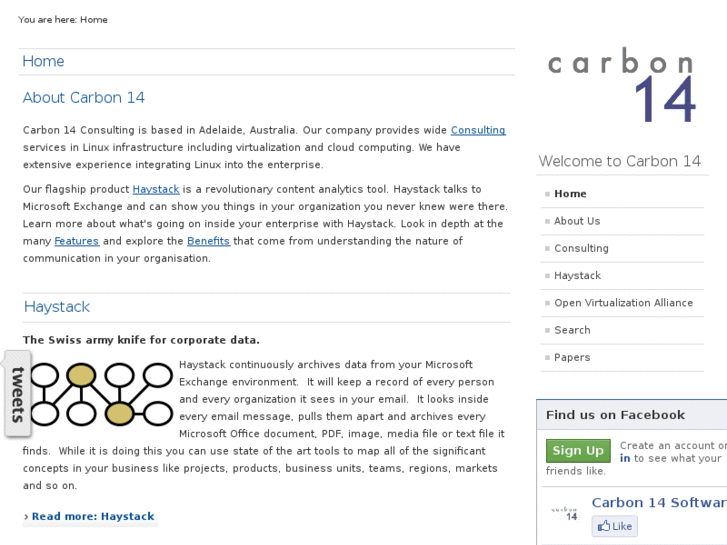
Task: Click the Carbon 14 Facebook page thumbnail
Action: coord(566,513)
